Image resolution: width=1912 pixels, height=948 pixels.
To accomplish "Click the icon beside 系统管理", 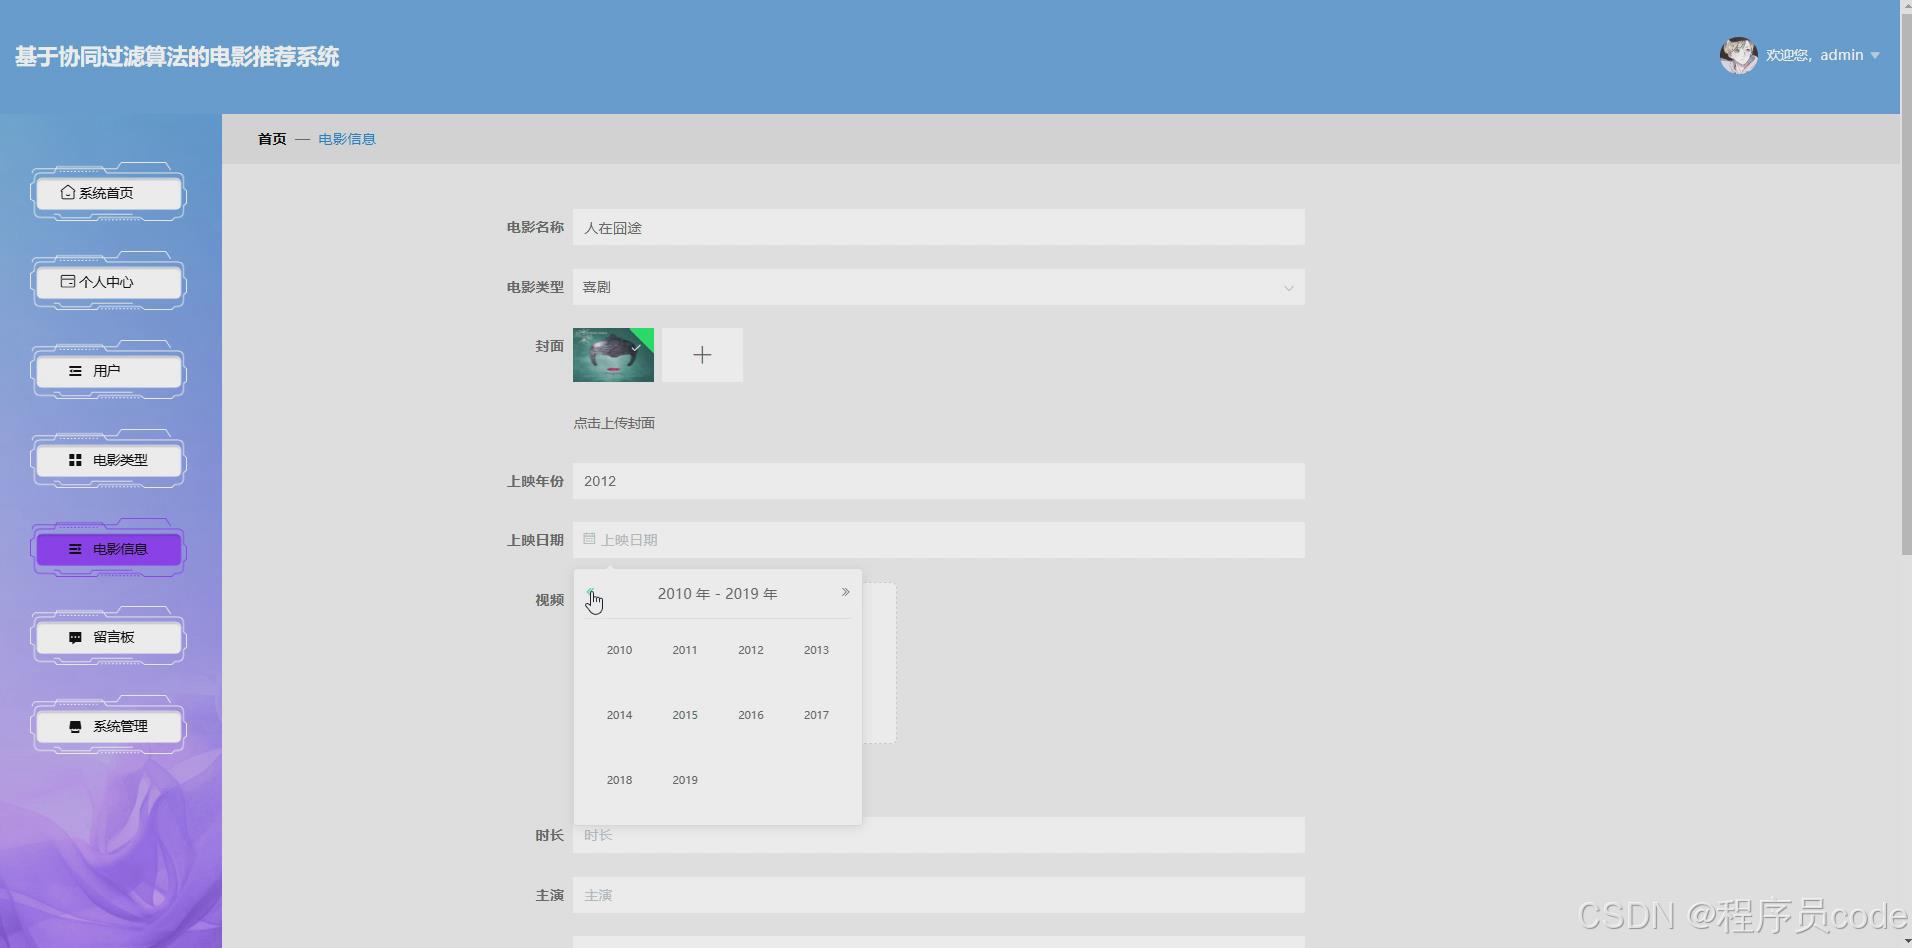I will pos(75,726).
